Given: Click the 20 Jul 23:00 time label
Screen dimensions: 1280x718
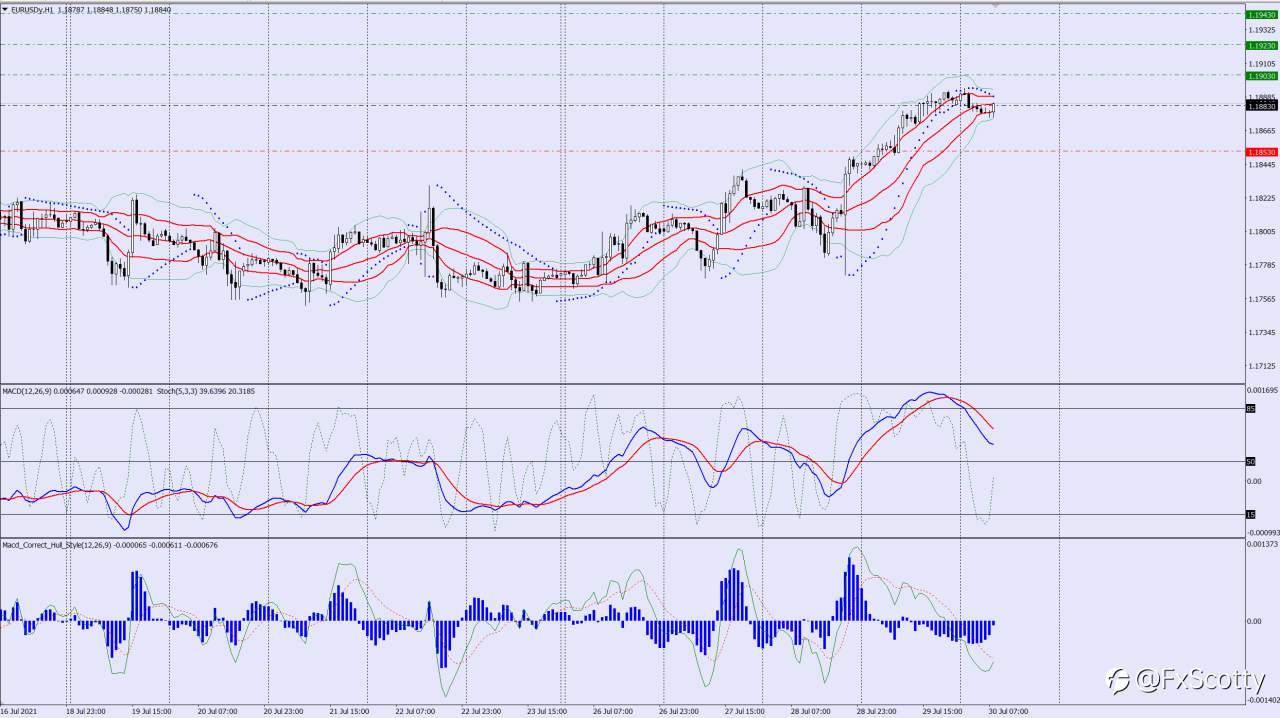Looking at the screenshot, I should pos(283,712).
